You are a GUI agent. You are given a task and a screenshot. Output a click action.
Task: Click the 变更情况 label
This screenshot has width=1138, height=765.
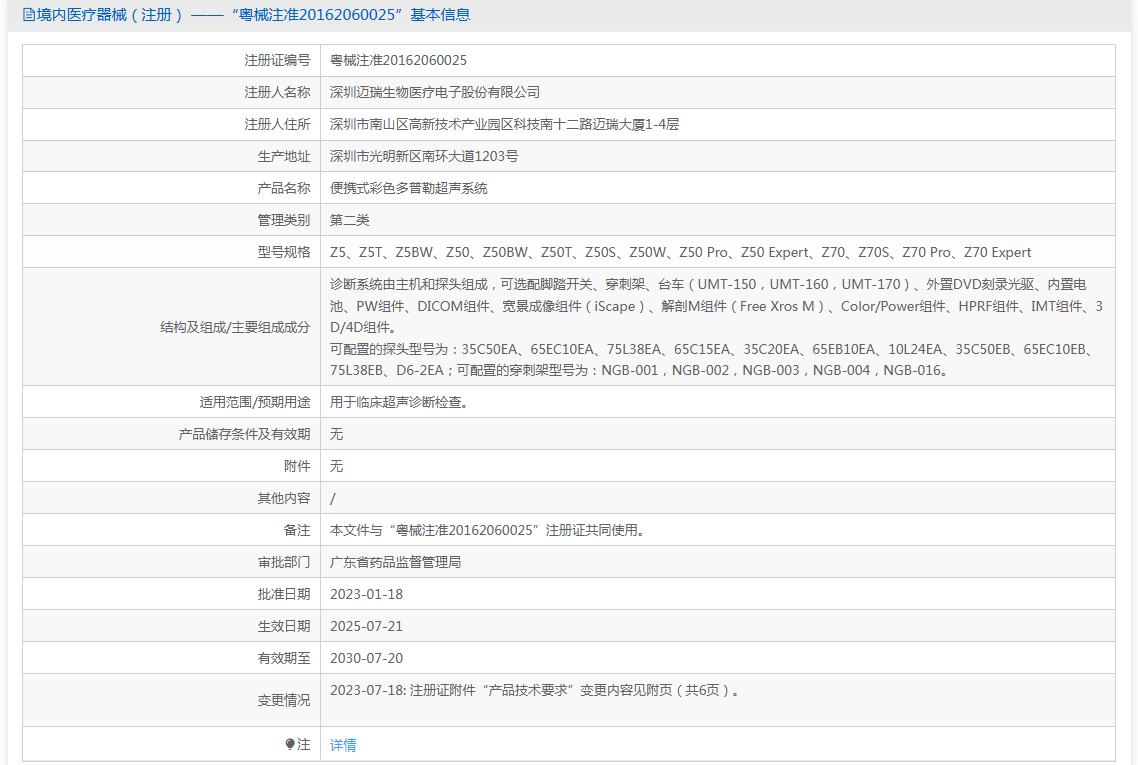point(284,700)
